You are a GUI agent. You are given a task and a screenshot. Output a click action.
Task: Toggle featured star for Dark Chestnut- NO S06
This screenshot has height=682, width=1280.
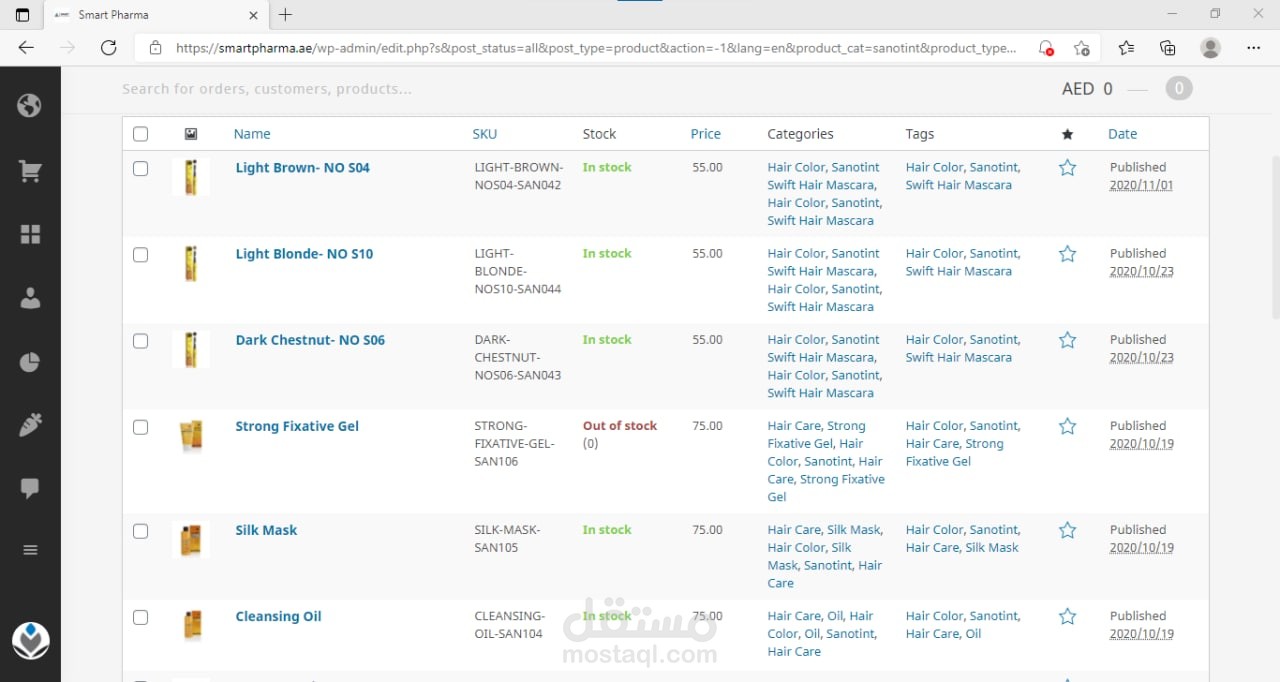(x=1067, y=340)
